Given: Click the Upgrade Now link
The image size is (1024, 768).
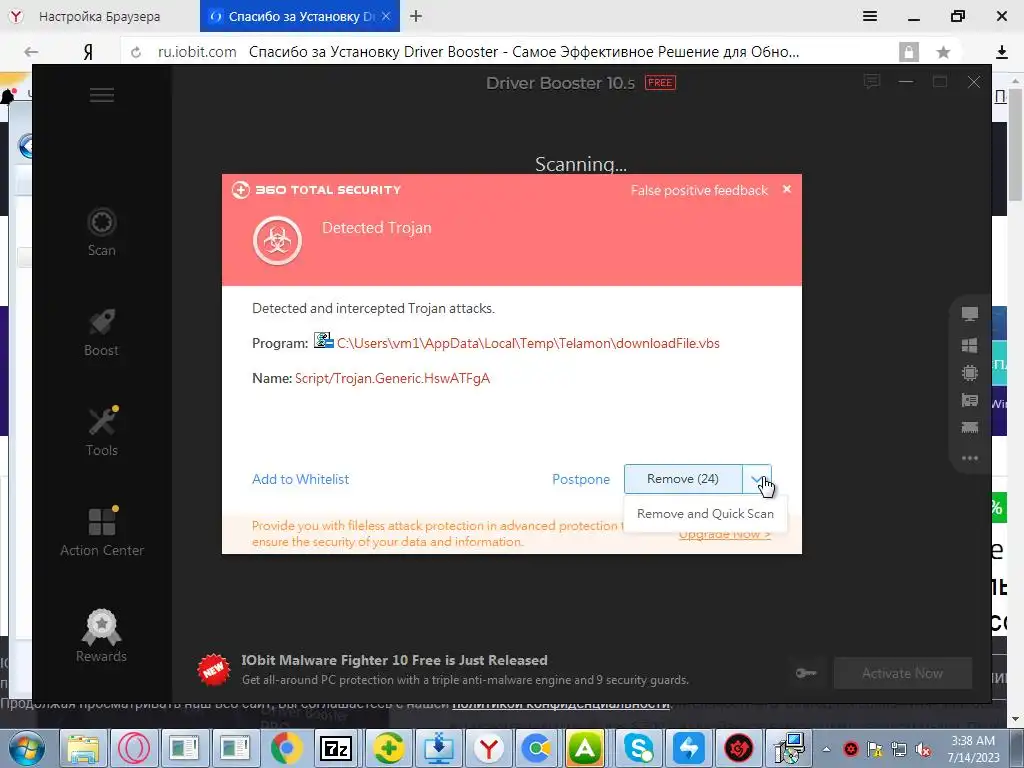Looking at the screenshot, I should (724, 535).
